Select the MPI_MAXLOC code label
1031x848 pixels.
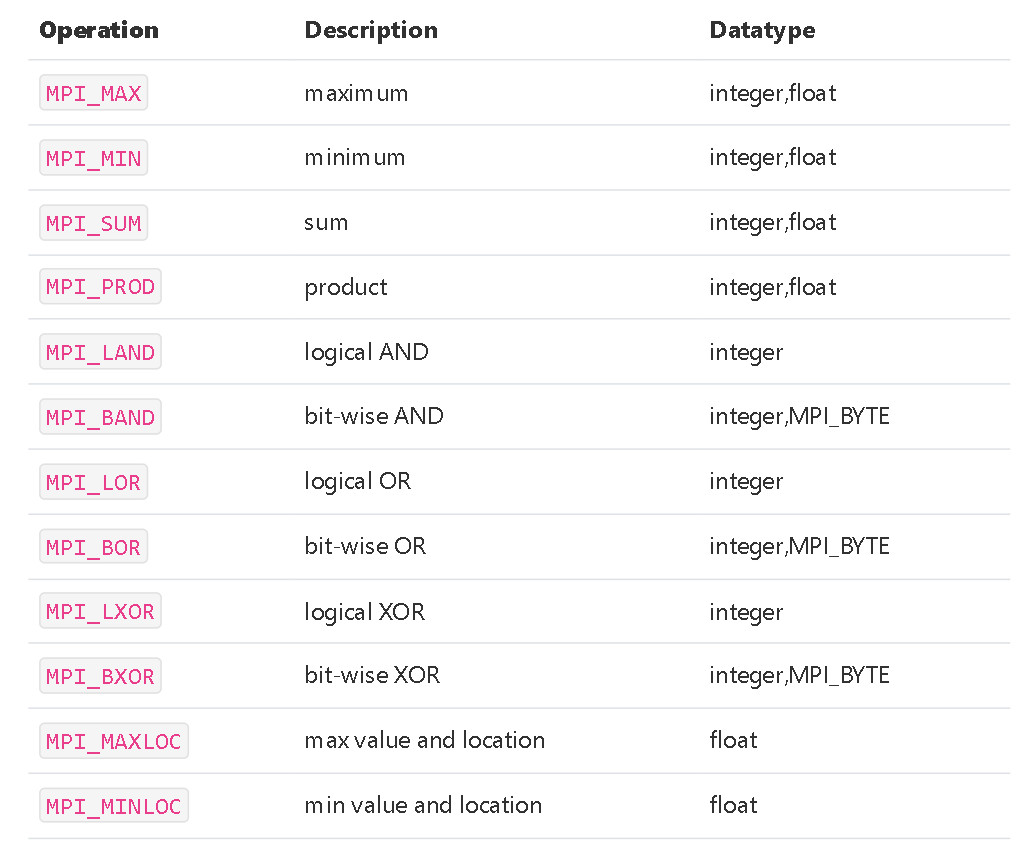[114, 741]
